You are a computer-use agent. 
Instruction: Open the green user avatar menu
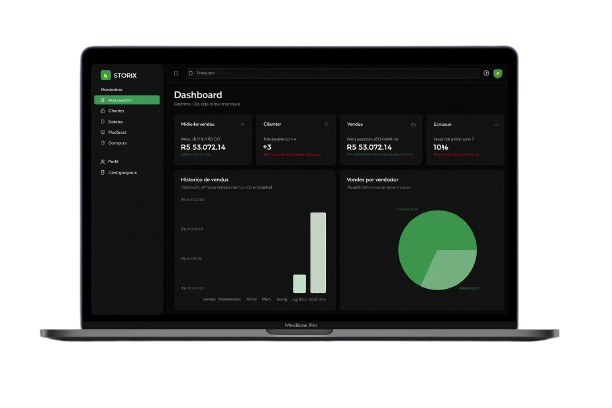click(x=497, y=73)
